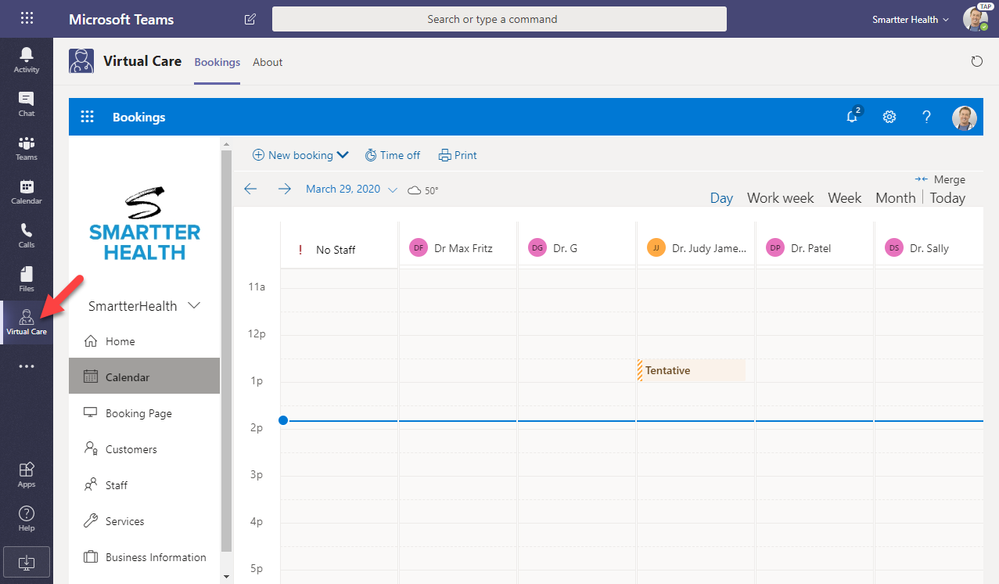
Task: Click the Virtual Care app logo
Action: pyautogui.click(x=82, y=61)
